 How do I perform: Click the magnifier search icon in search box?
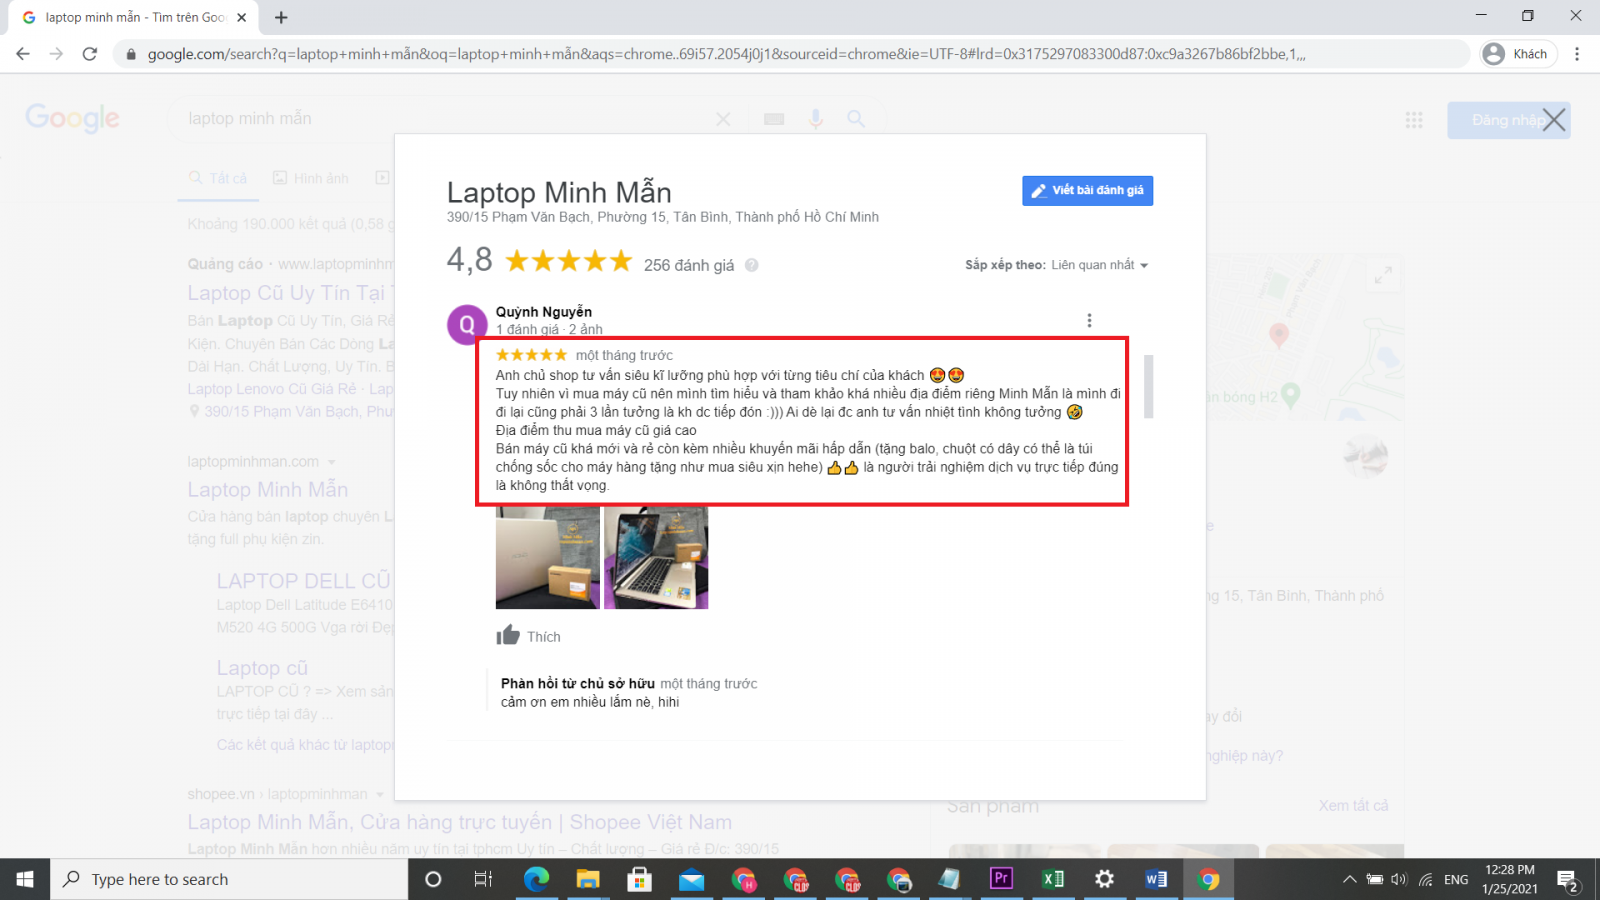pos(856,119)
